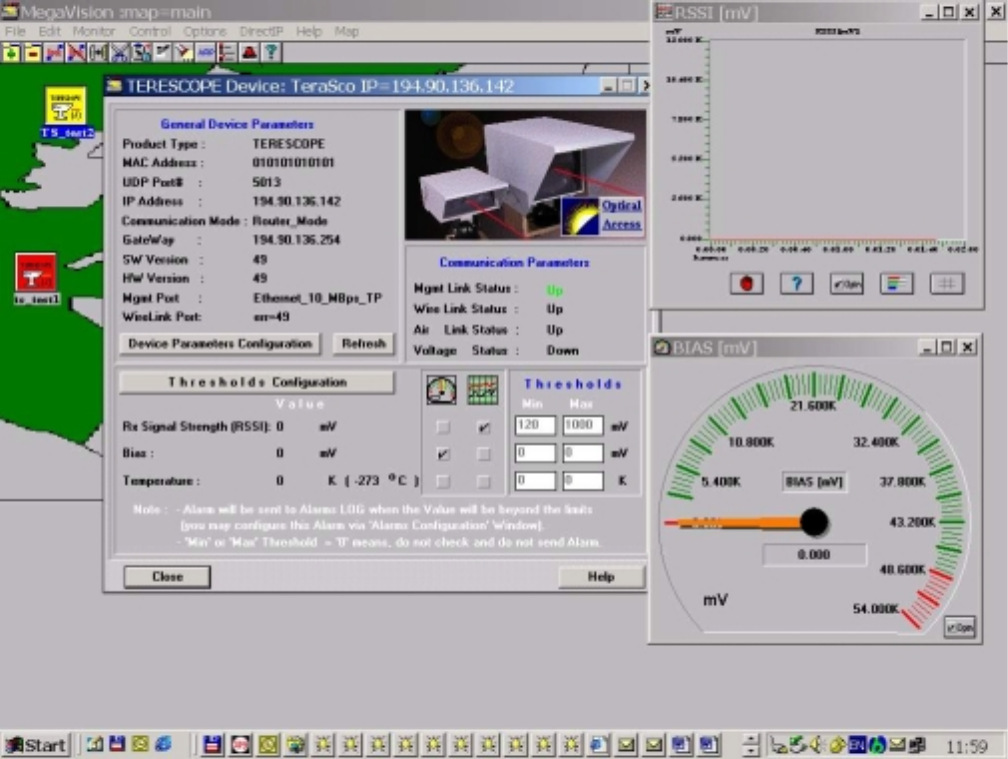The width and height of the screenshot is (1008, 759).
Task: Click the Bias Max threshold field
Action: pyautogui.click(x=583, y=453)
